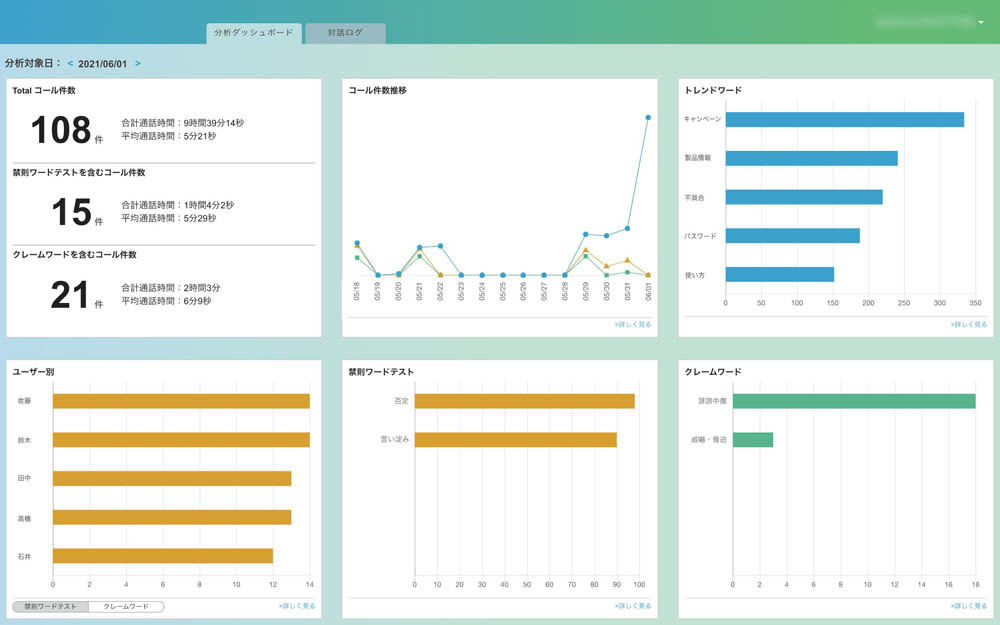
Task: Click the 05/31 orange triangle data point
Action: coord(628,260)
